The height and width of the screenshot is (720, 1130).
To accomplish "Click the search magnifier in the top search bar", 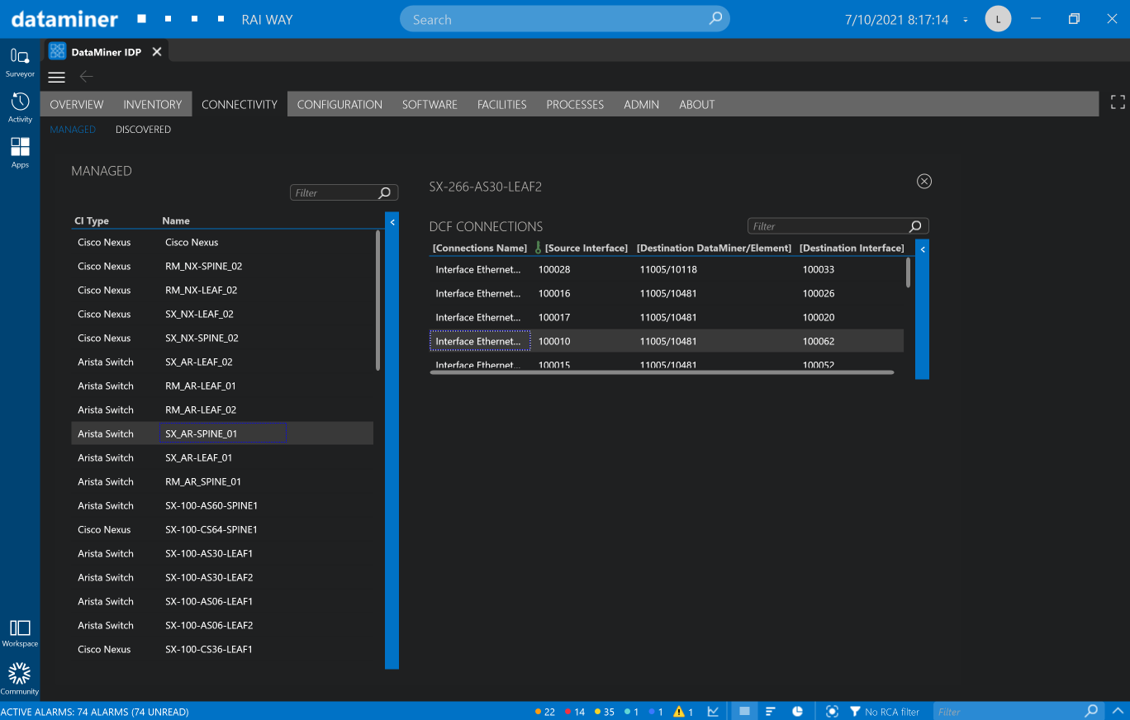I will pyautogui.click(x=715, y=19).
